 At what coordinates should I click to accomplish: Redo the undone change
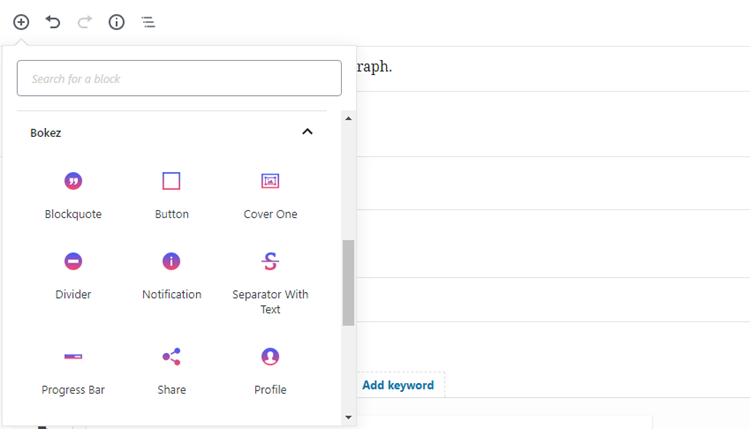pyautogui.click(x=85, y=22)
